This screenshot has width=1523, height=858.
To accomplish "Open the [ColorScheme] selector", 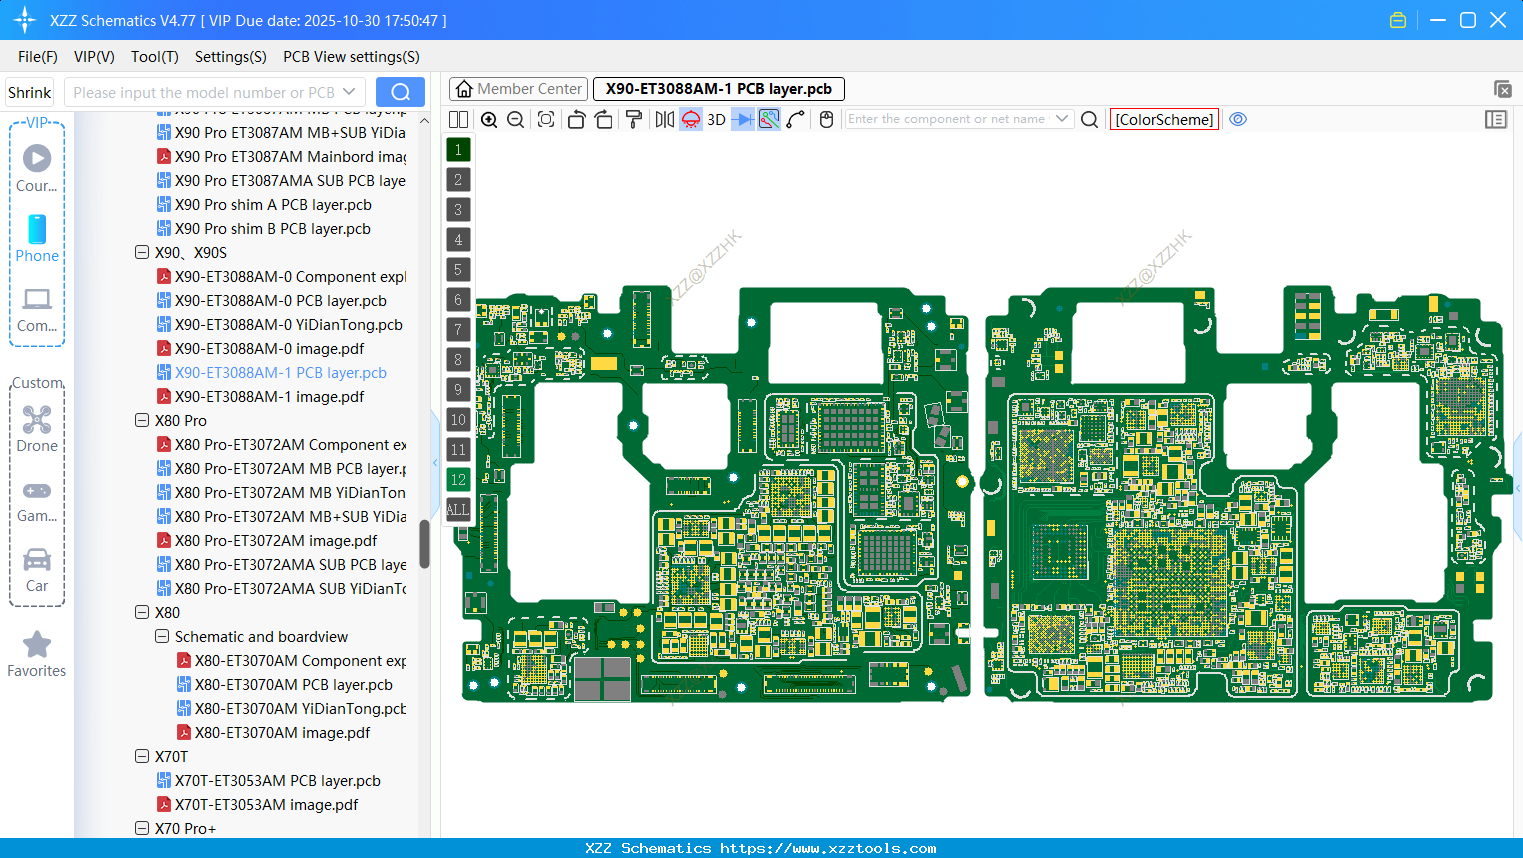I will [1163, 119].
